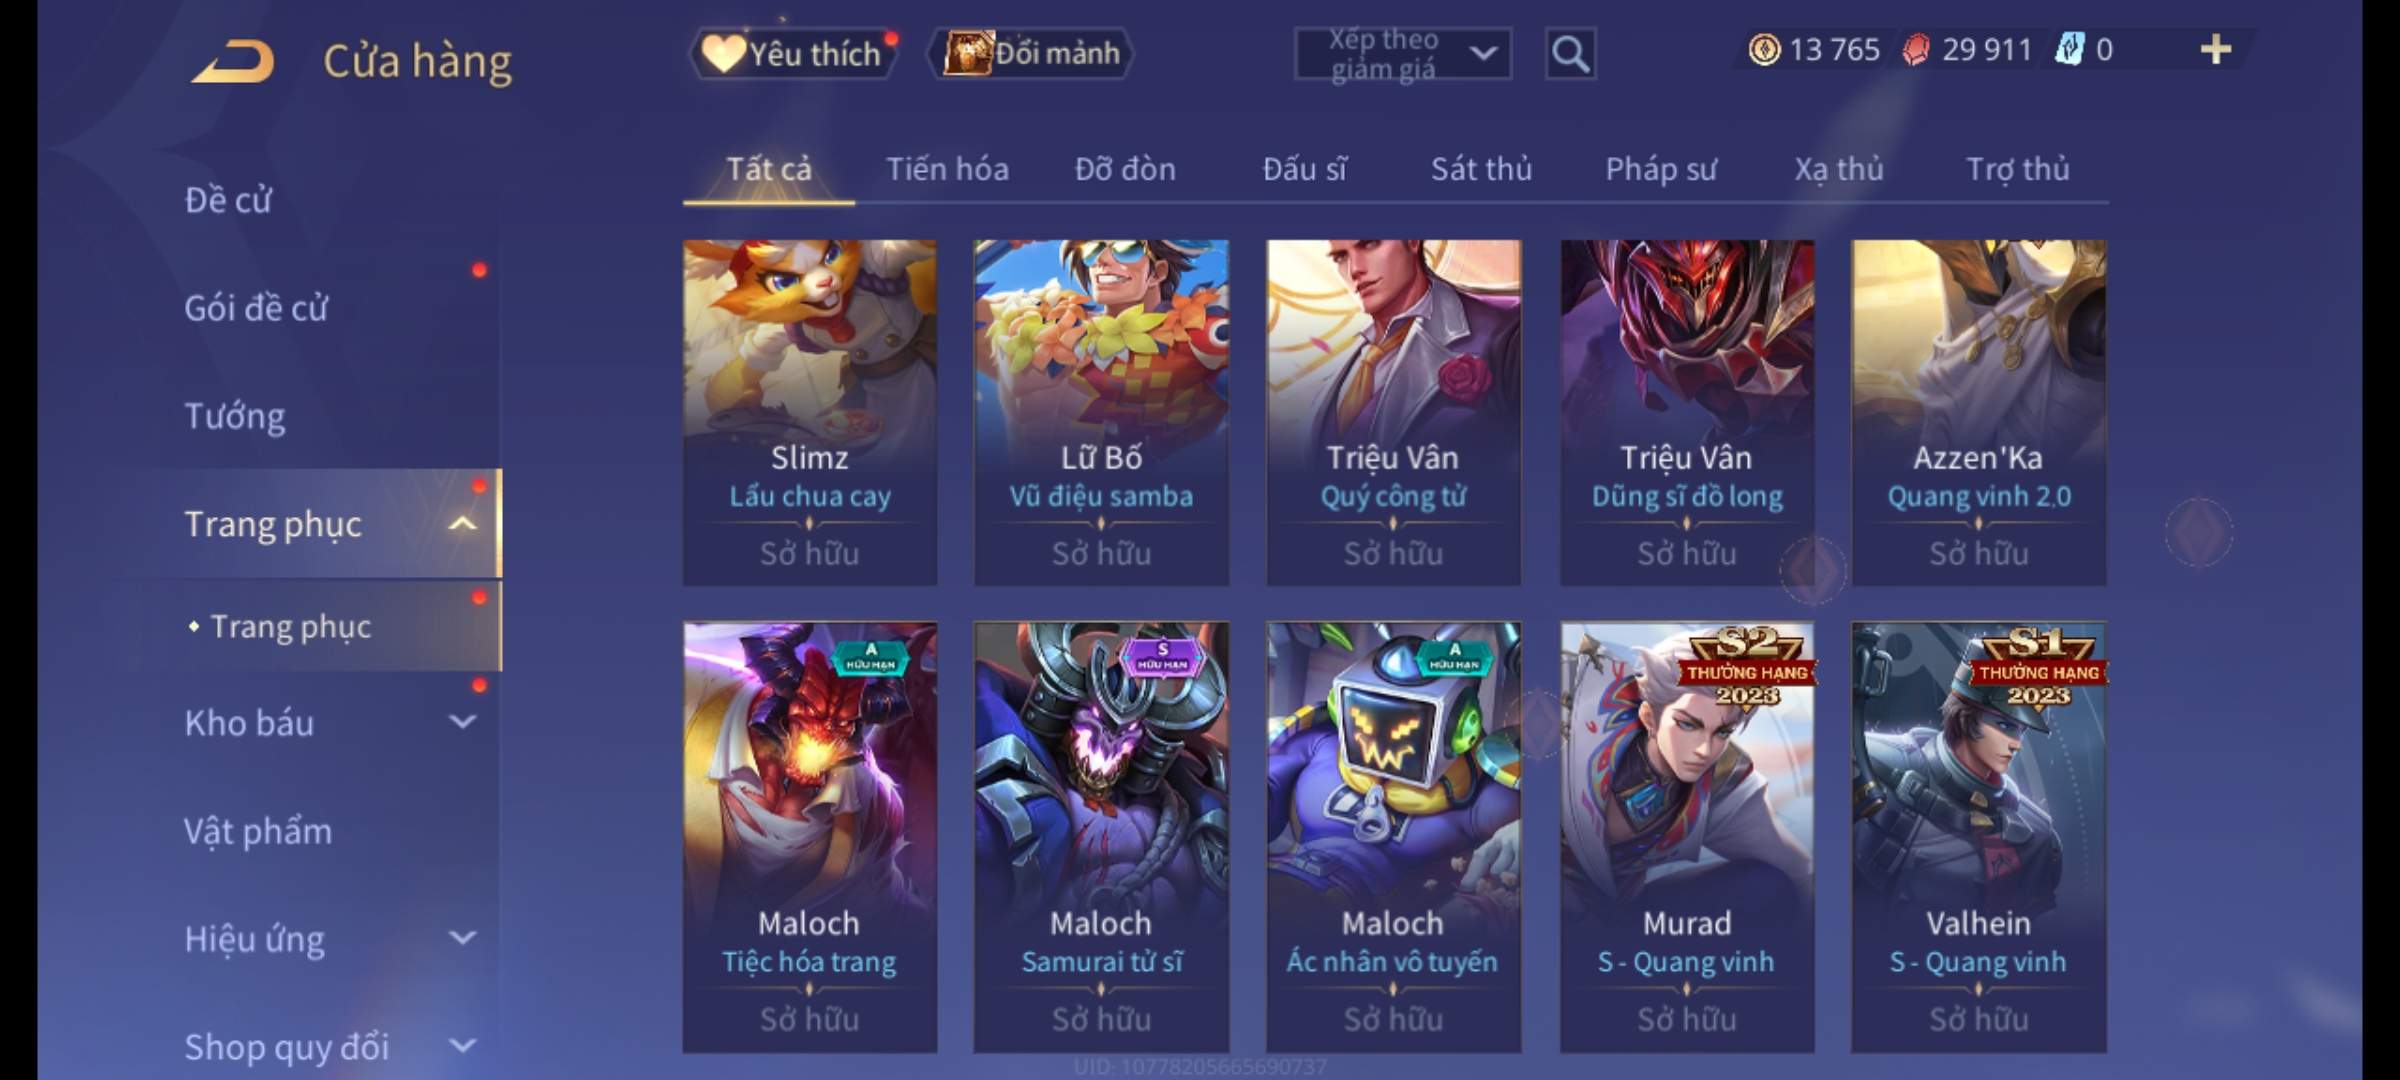Open the Tướng sidebar menu

pos(235,416)
